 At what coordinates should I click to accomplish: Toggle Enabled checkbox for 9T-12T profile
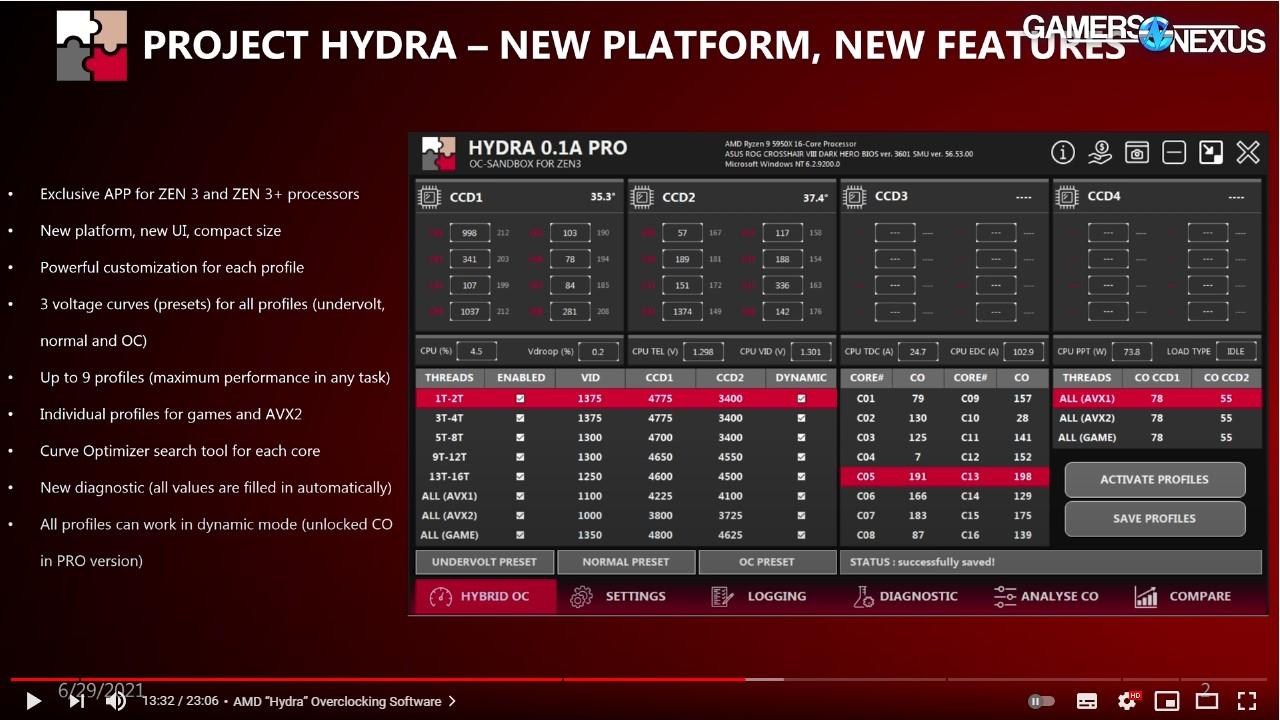520,457
